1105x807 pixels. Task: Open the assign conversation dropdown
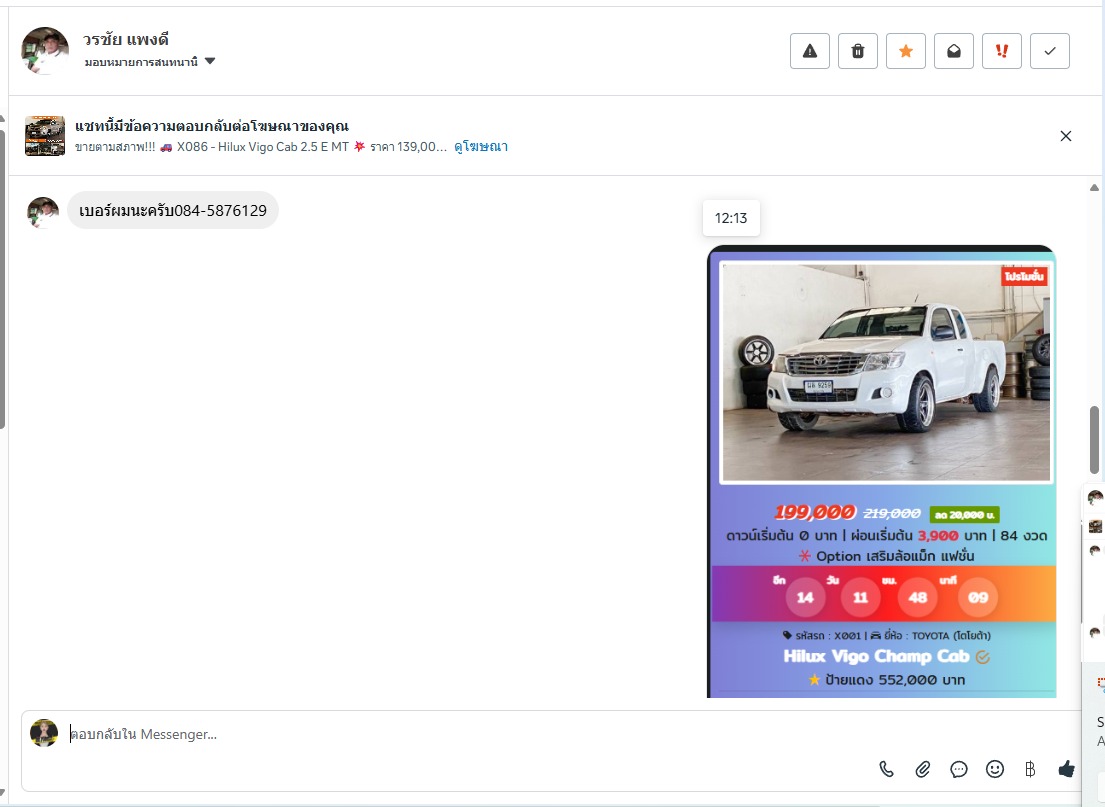[149, 62]
